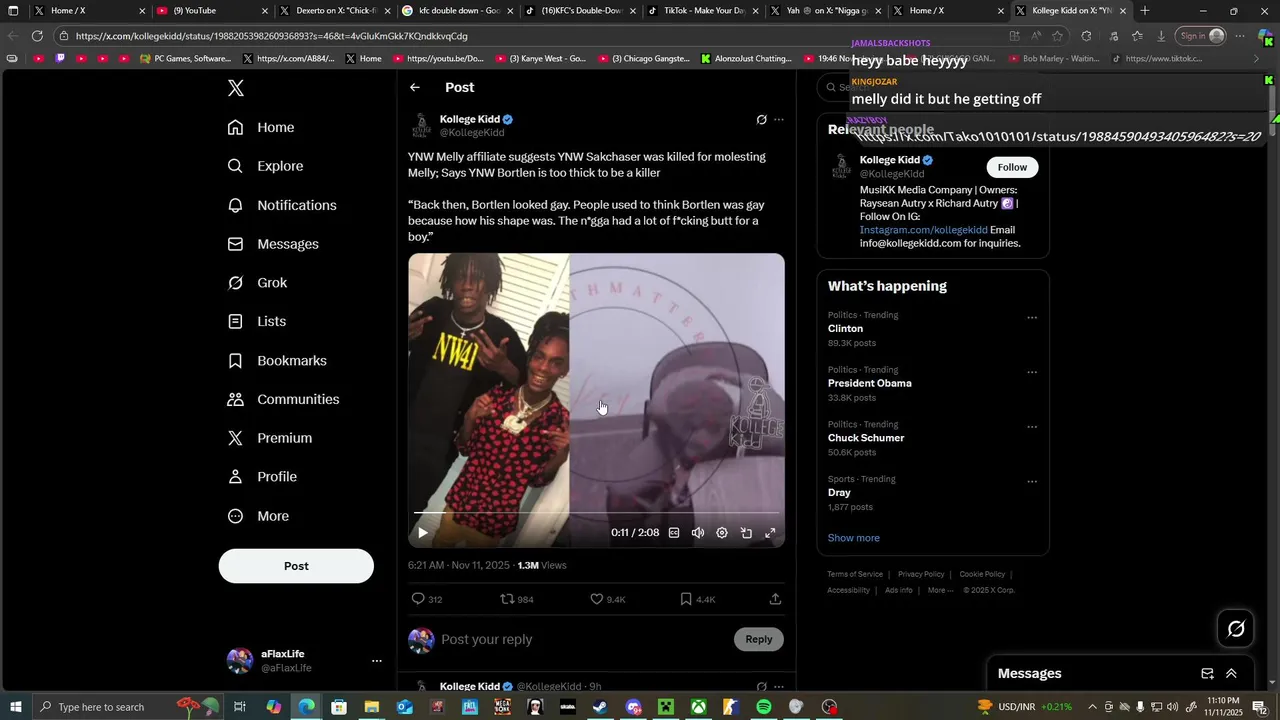The image size is (1280, 720).
Task: Open Premium in the sidebar
Action: pyautogui.click(x=270, y=438)
